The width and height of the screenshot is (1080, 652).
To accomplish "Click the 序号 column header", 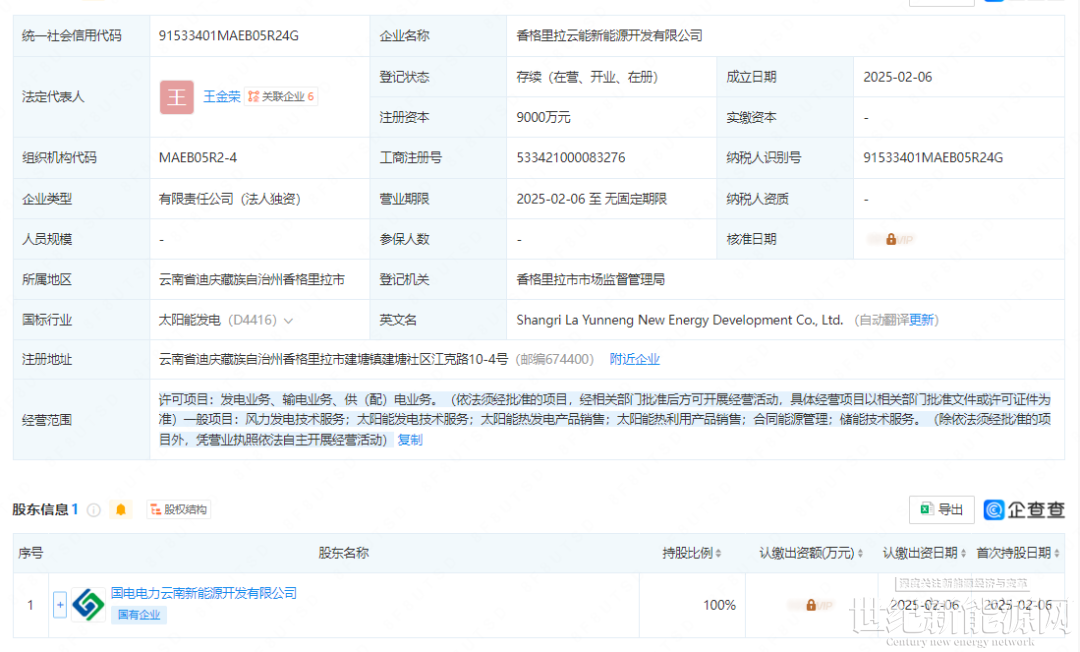I will pyautogui.click(x=31, y=553).
